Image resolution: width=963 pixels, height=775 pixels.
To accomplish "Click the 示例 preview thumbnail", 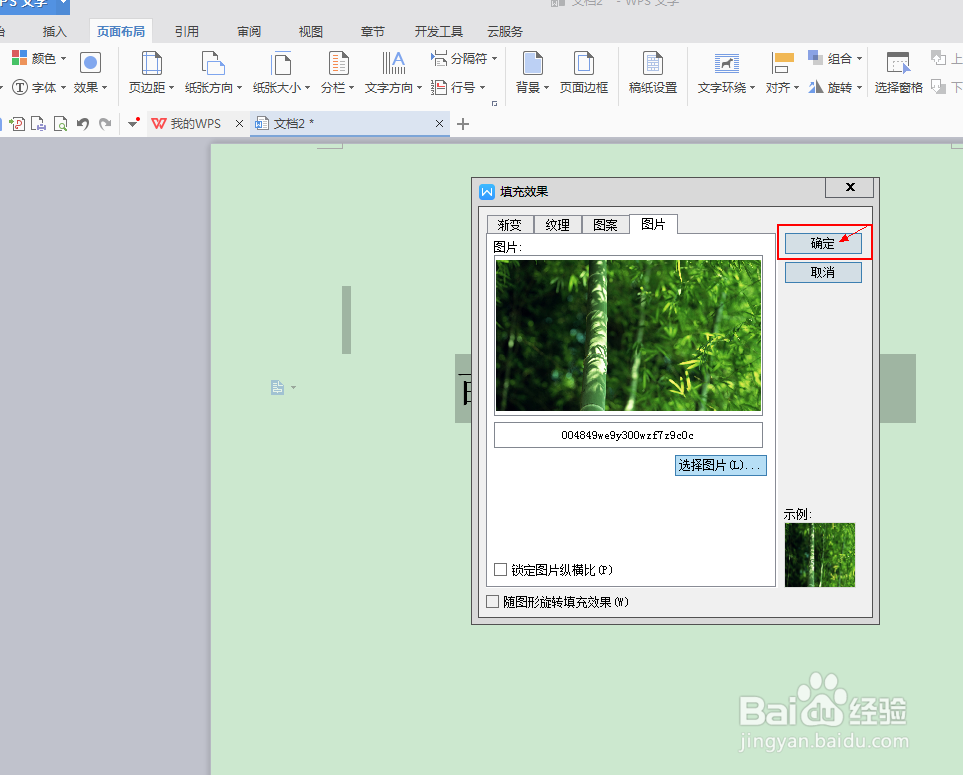I will click(819, 555).
